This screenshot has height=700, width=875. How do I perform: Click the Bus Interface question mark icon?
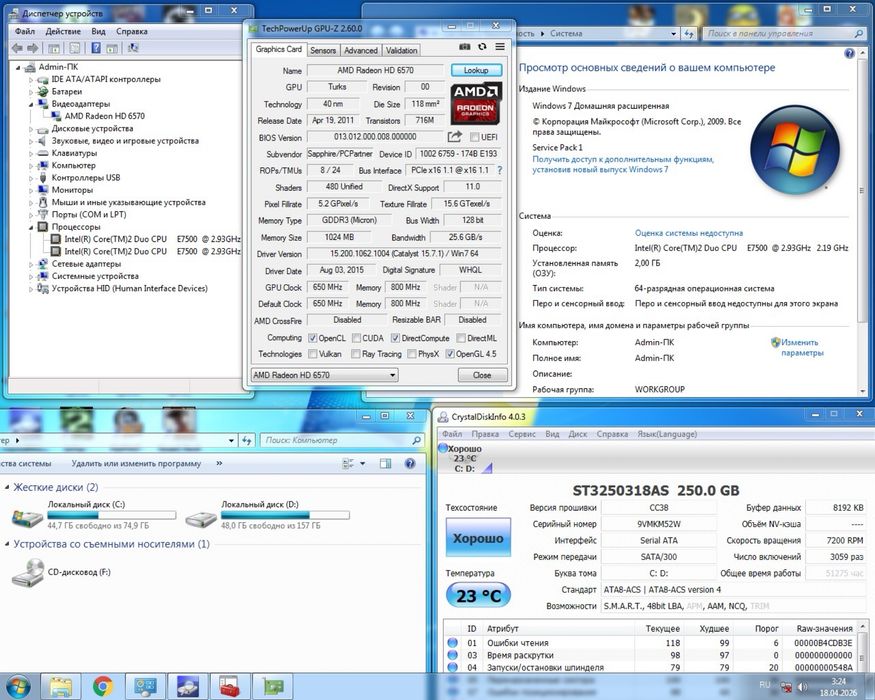(501, 171)
